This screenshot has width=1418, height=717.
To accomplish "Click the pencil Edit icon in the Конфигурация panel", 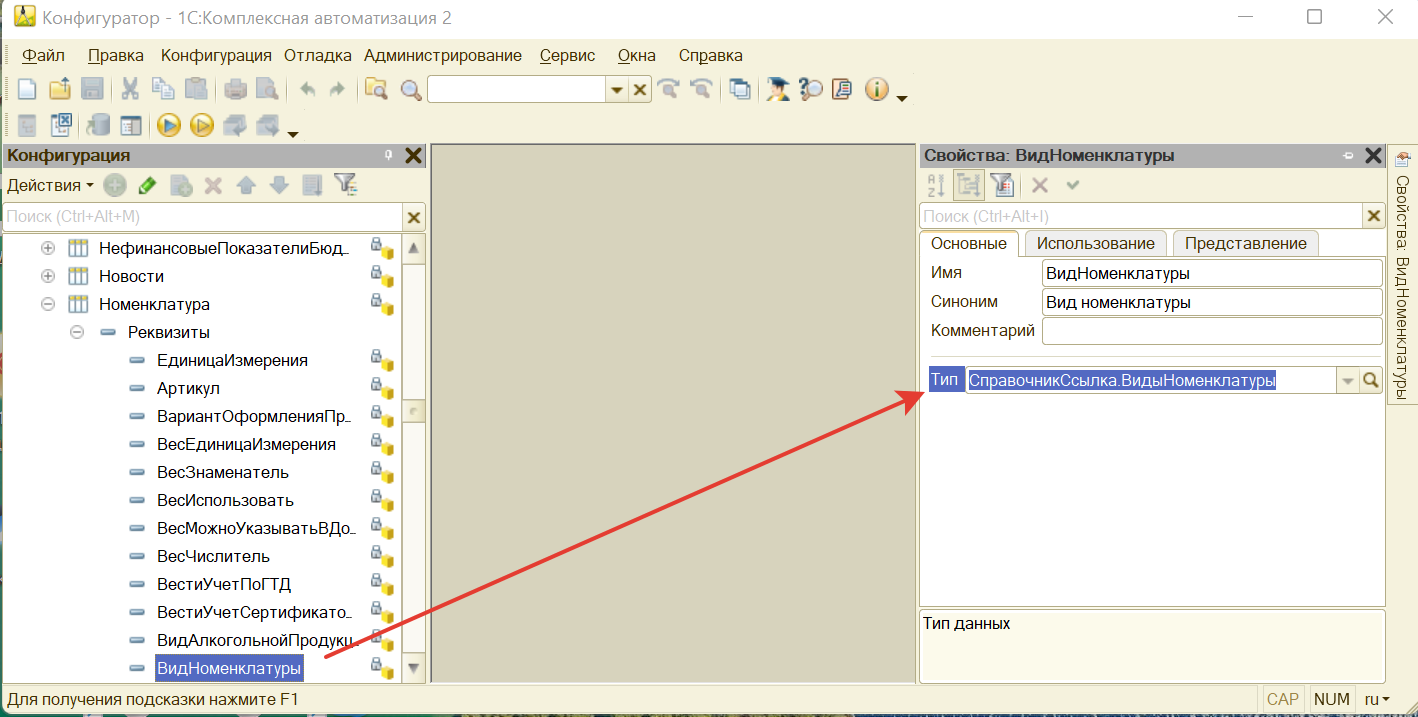I will coord(147,185).
